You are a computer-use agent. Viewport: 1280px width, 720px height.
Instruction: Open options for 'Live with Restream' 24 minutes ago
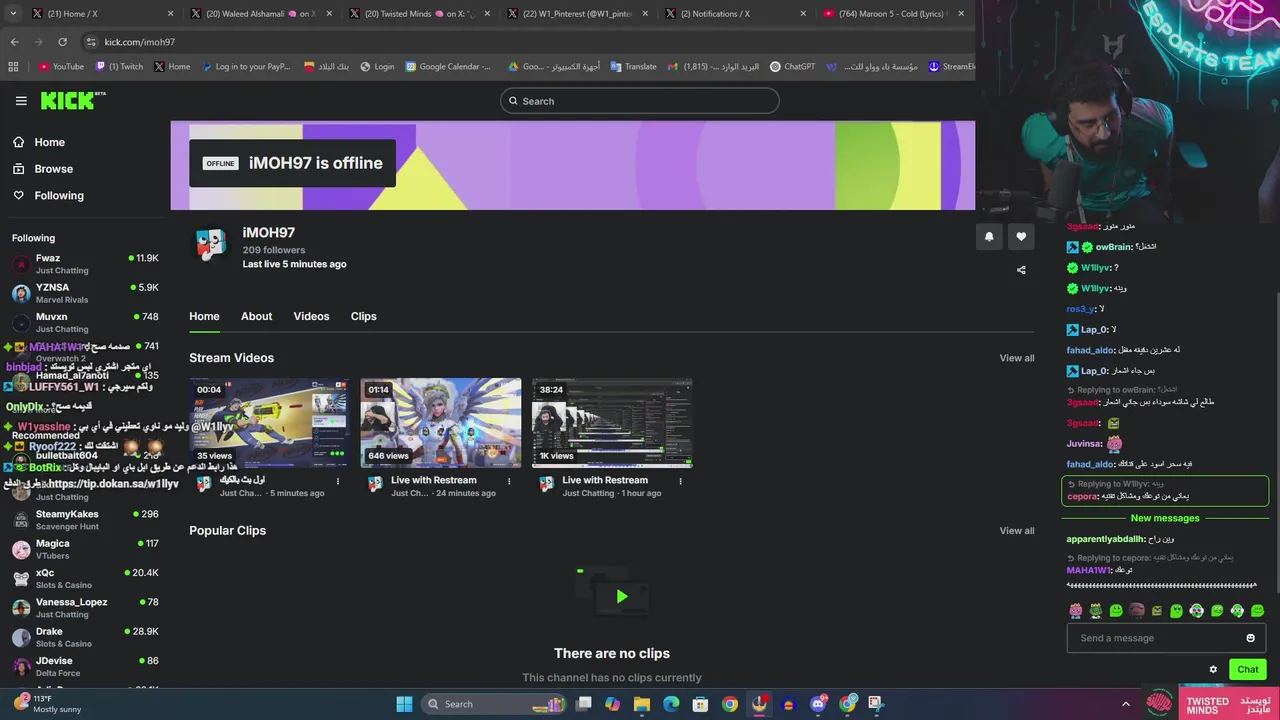pyautogui.click(x=509, y=481)
